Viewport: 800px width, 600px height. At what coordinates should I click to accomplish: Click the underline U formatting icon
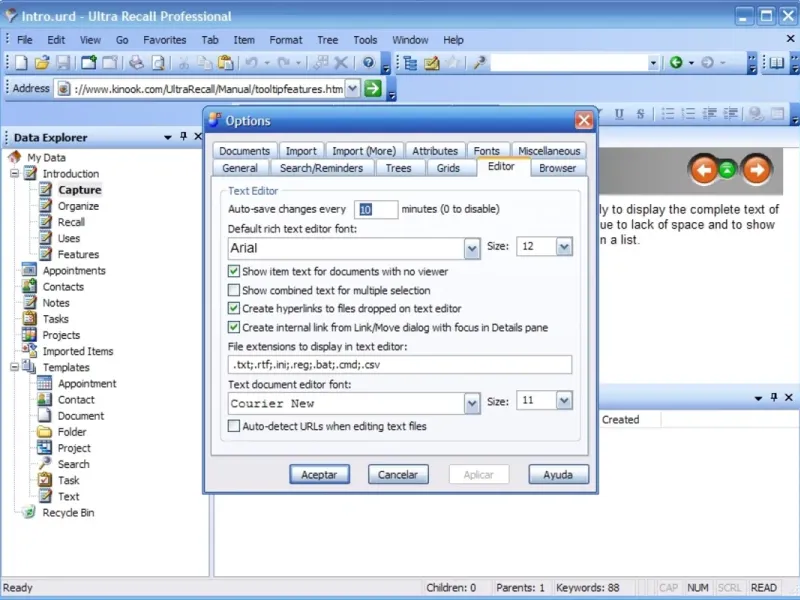click(x=619, y=114)
